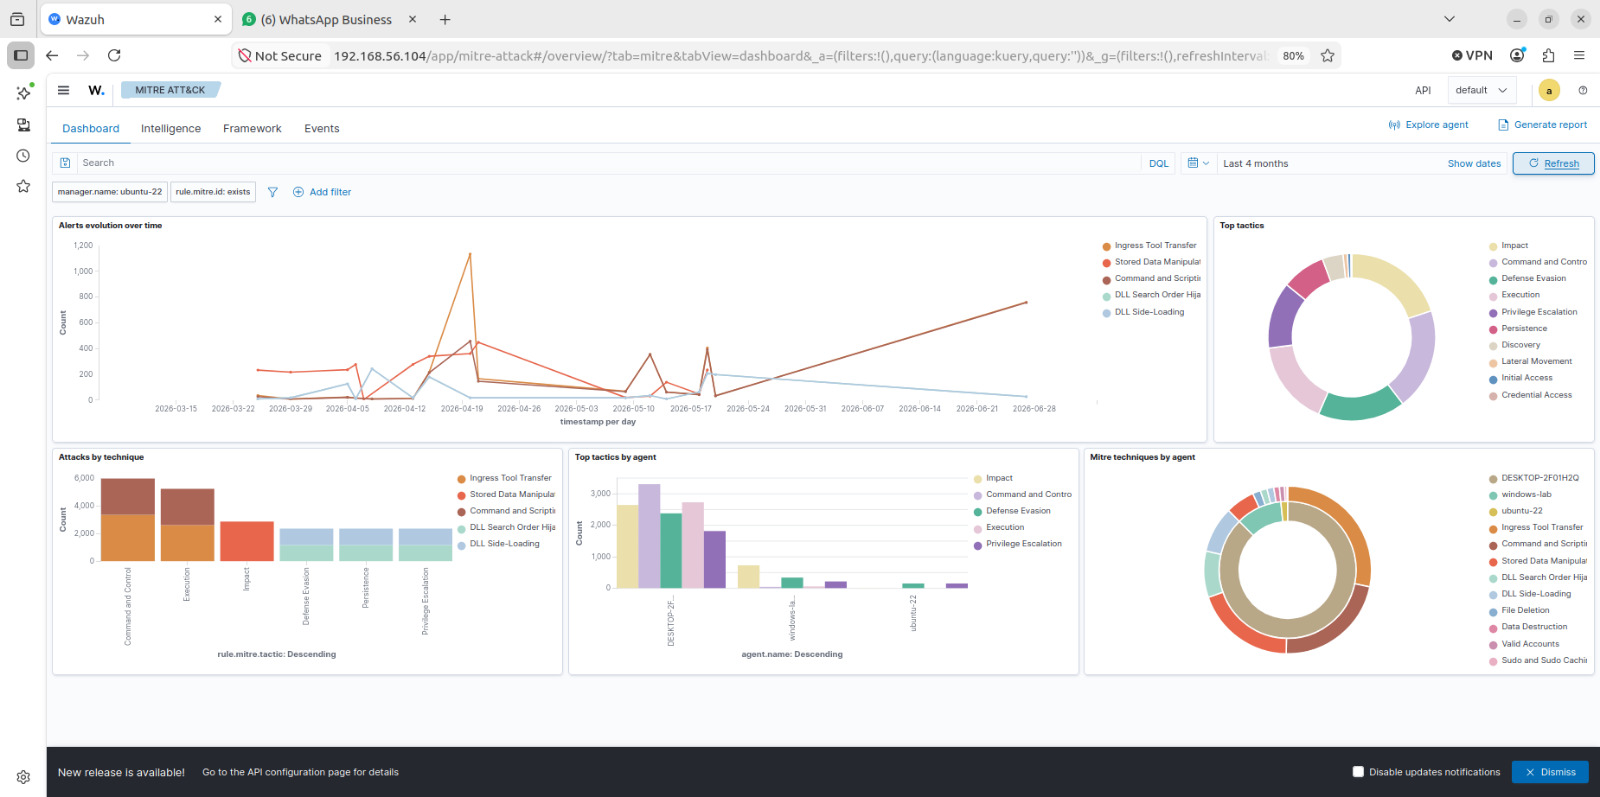Click the bookmark star in address bar
The width and height of the screenshot is (1600, 797).
click(1327, 56)
